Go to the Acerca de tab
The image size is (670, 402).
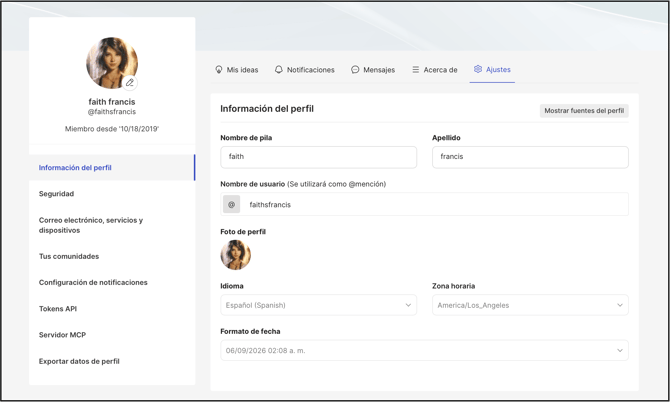click(435, 70)
